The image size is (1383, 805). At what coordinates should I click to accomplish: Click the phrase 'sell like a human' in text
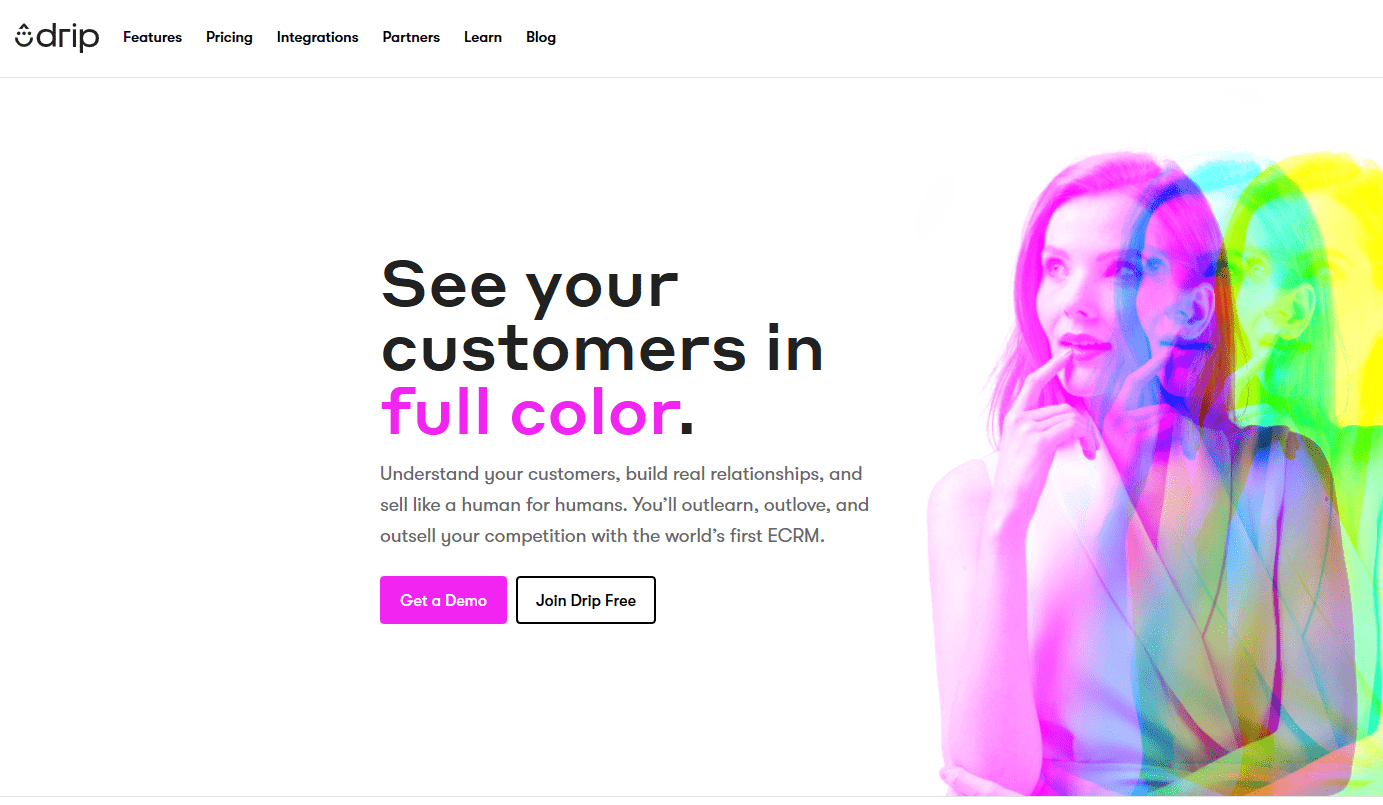[447, 505]
